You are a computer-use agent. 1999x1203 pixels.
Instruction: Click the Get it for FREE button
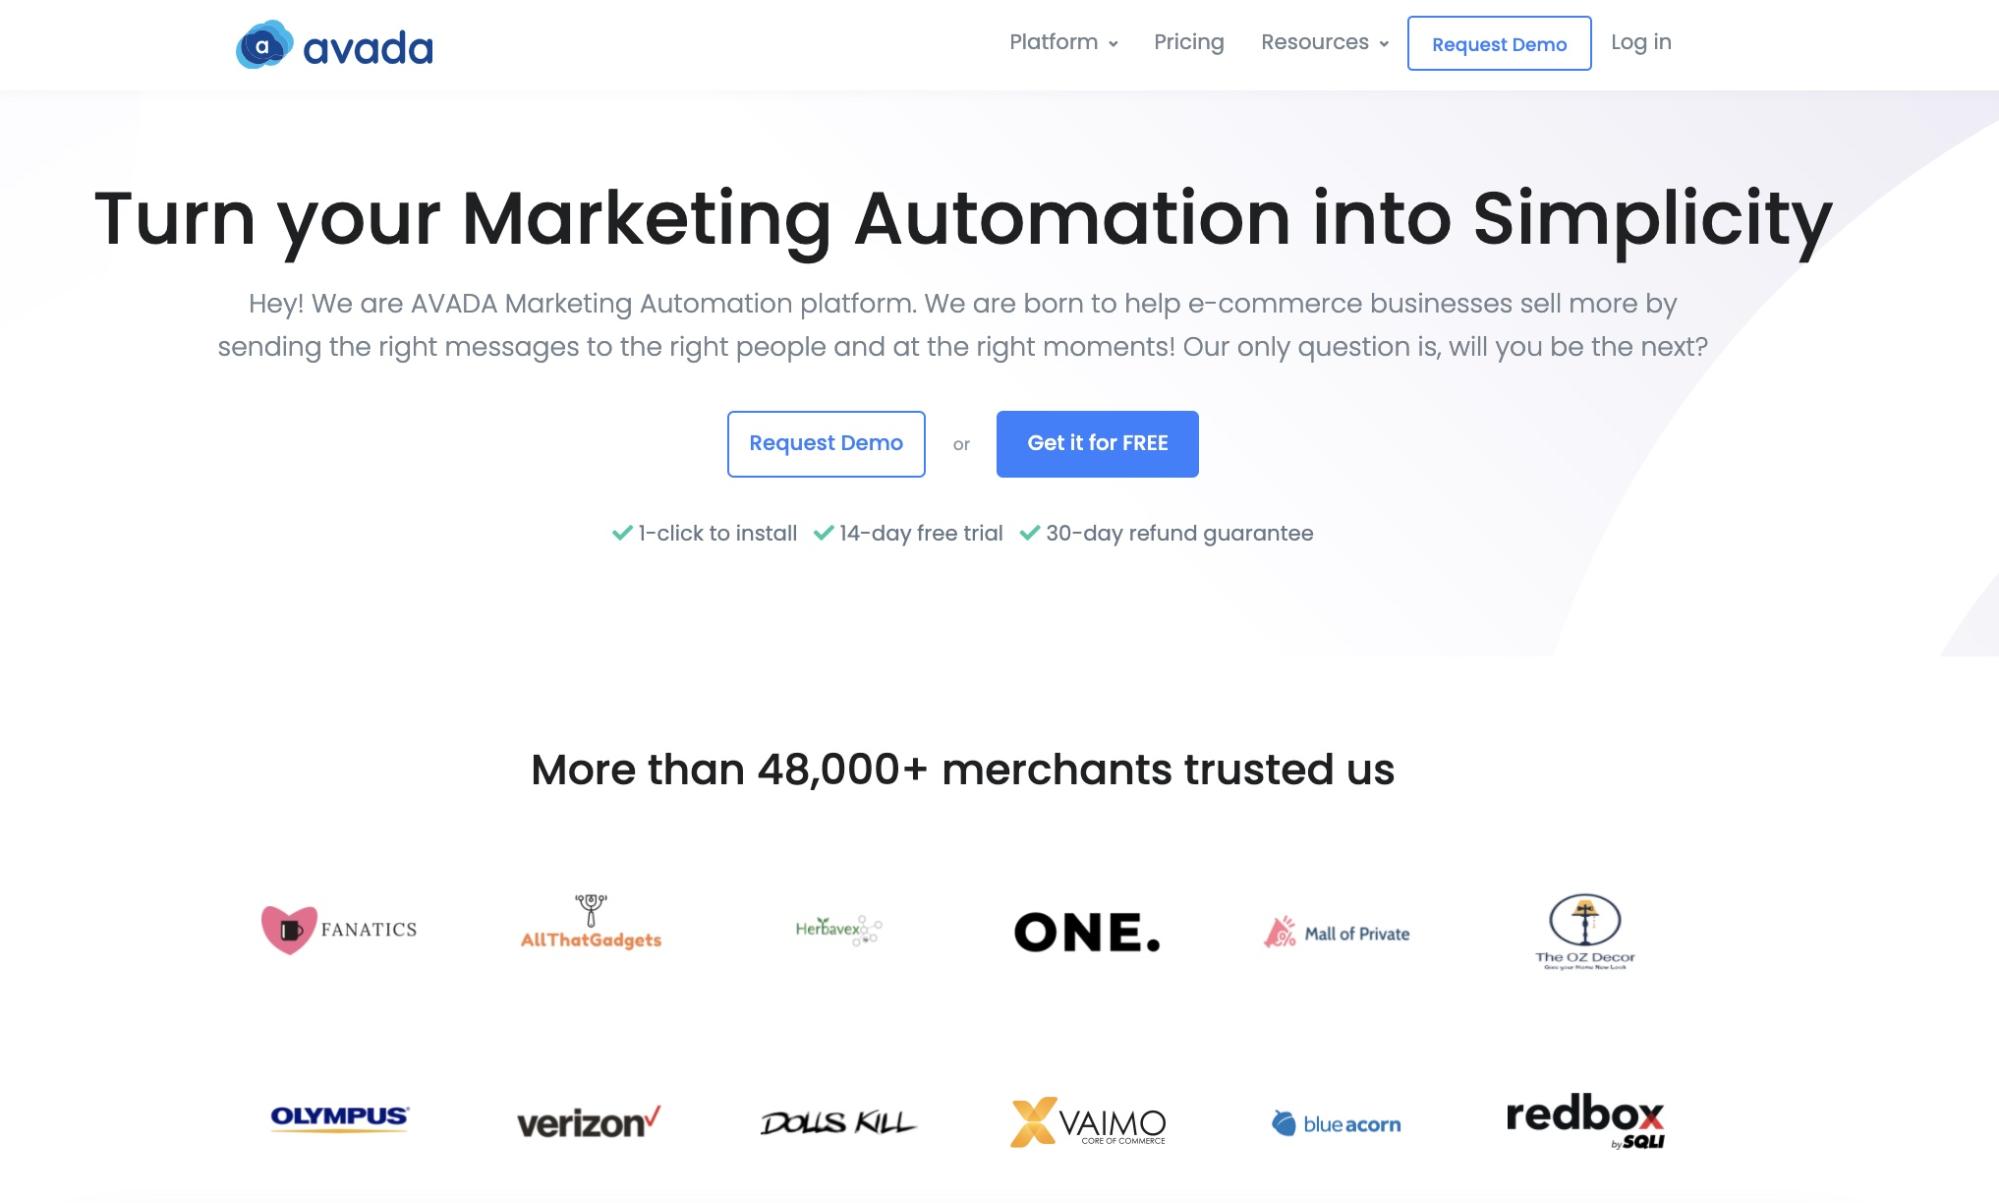click(1097, 442)
